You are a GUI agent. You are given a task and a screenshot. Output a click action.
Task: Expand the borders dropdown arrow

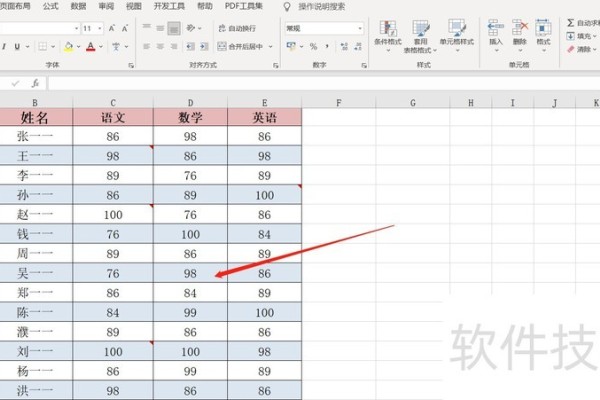pos(53,47)
